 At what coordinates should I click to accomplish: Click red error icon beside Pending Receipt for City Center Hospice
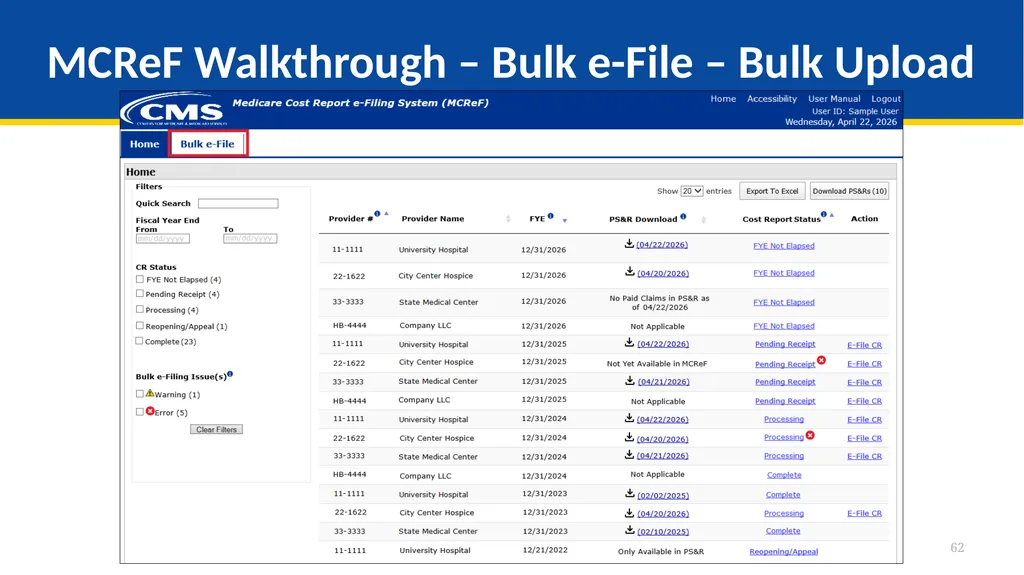[x=822, y=360]
